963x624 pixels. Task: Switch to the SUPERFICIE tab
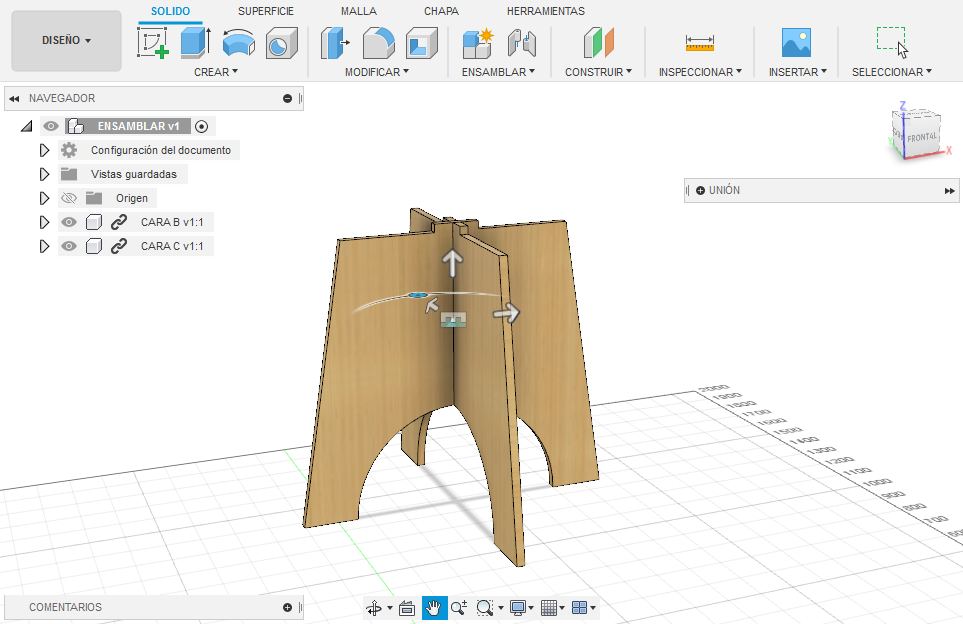click(266, 11)
